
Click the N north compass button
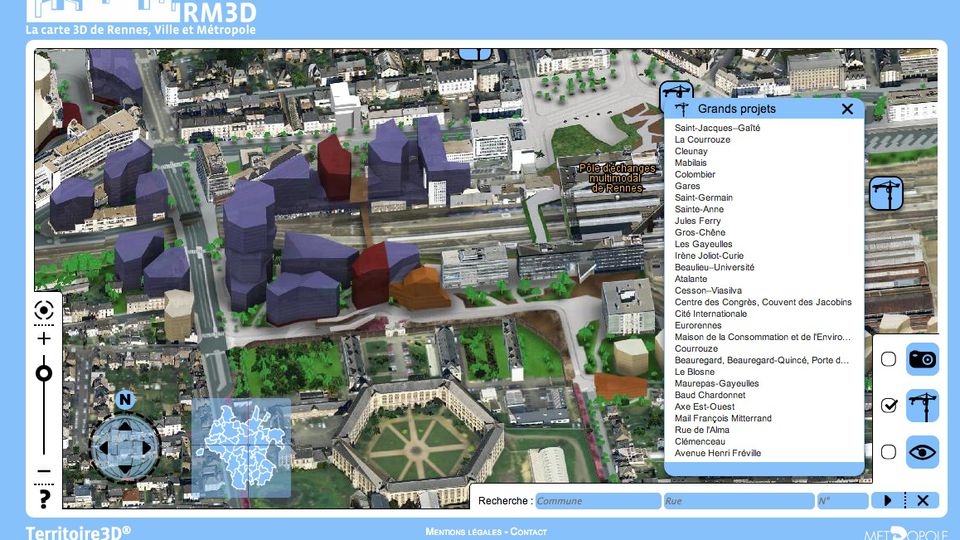(125, 400)
